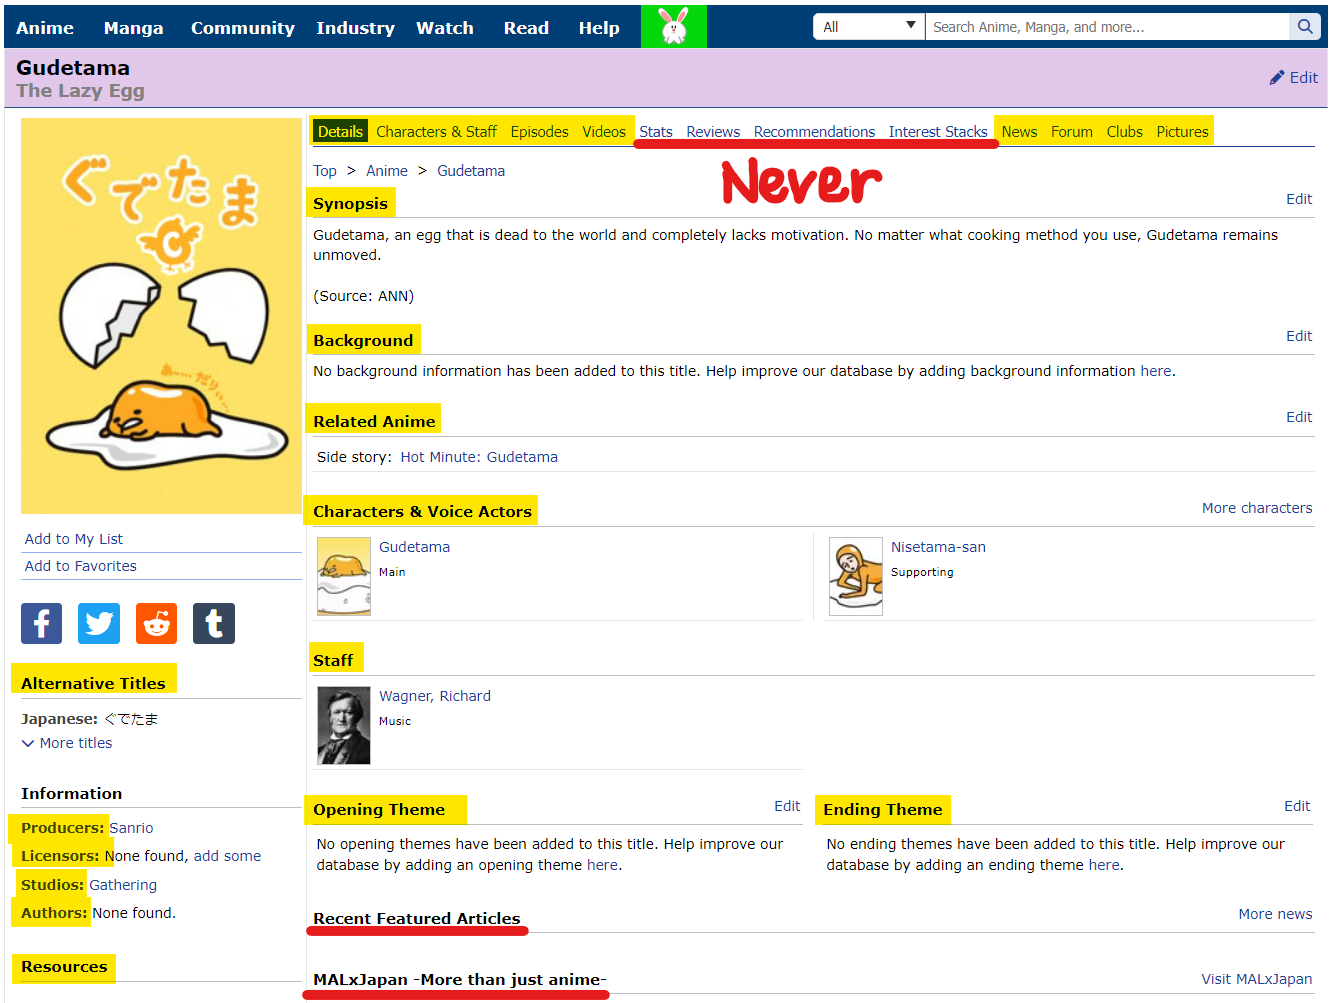
Task: Click in the search anime input field
Action: pyautogui.click(x=1106, y=27)
